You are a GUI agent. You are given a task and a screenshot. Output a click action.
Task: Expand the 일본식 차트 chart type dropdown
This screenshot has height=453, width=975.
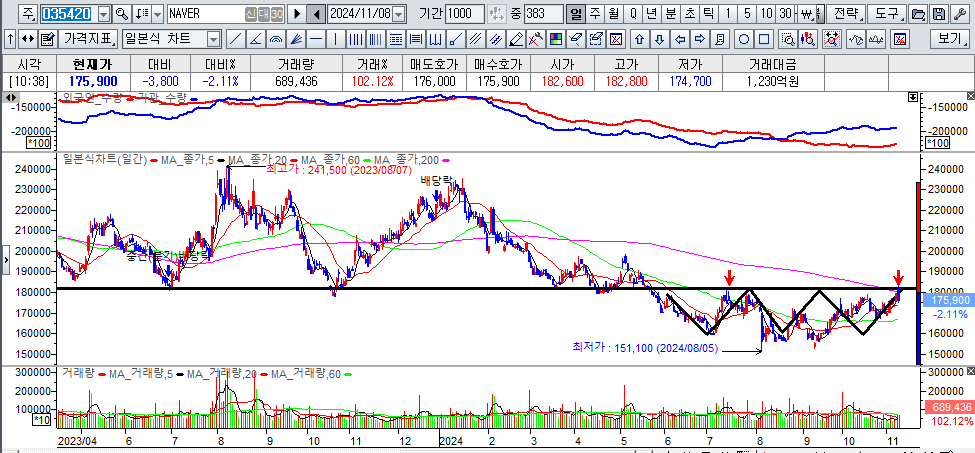point(213,39)
